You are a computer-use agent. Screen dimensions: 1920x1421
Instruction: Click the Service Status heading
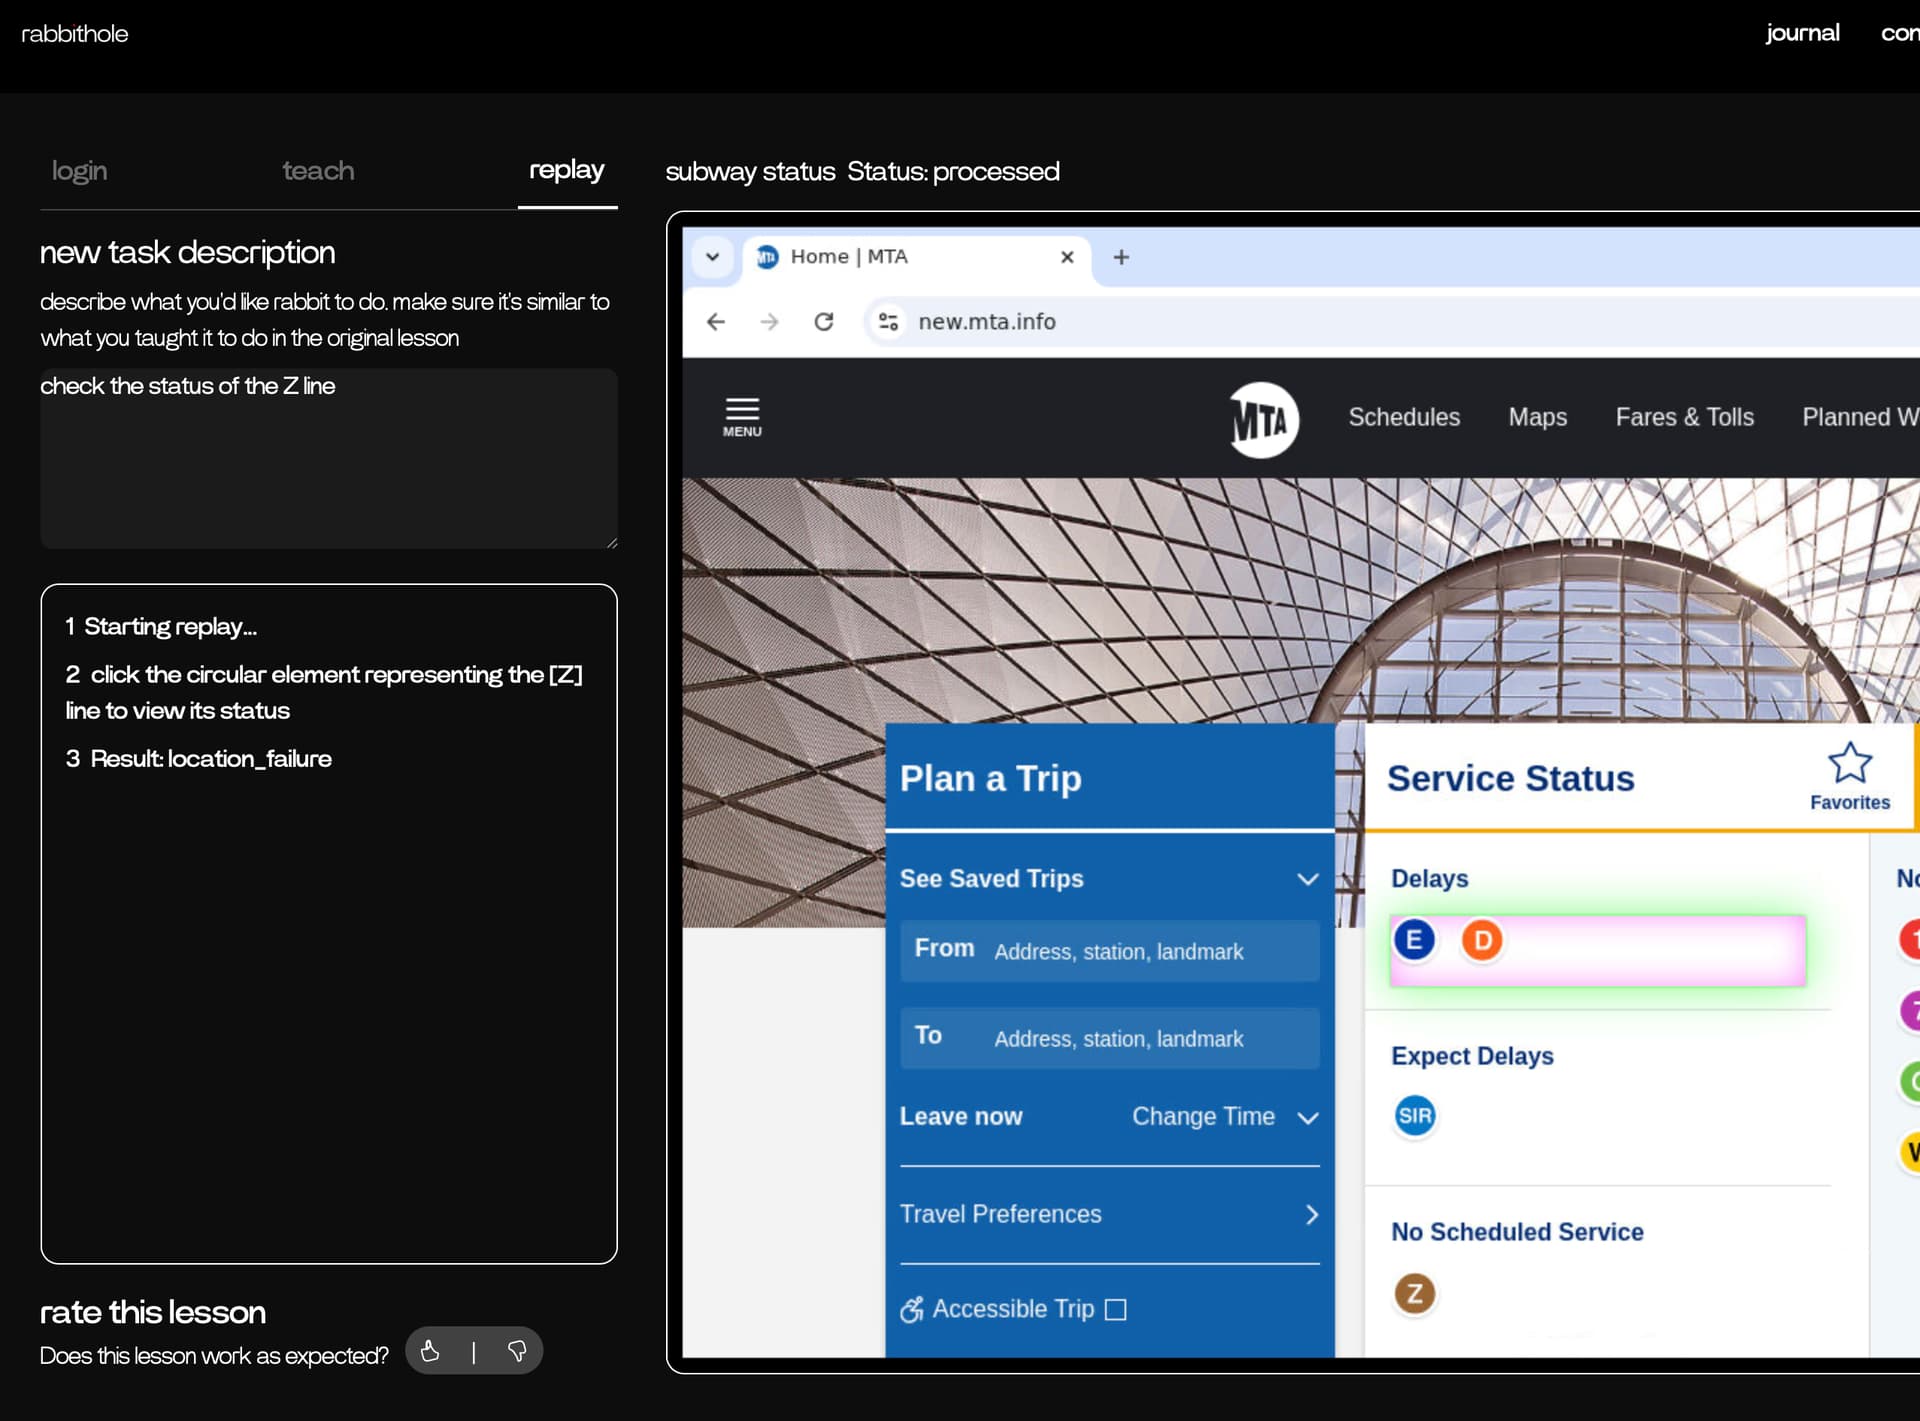click(1510, 778)
